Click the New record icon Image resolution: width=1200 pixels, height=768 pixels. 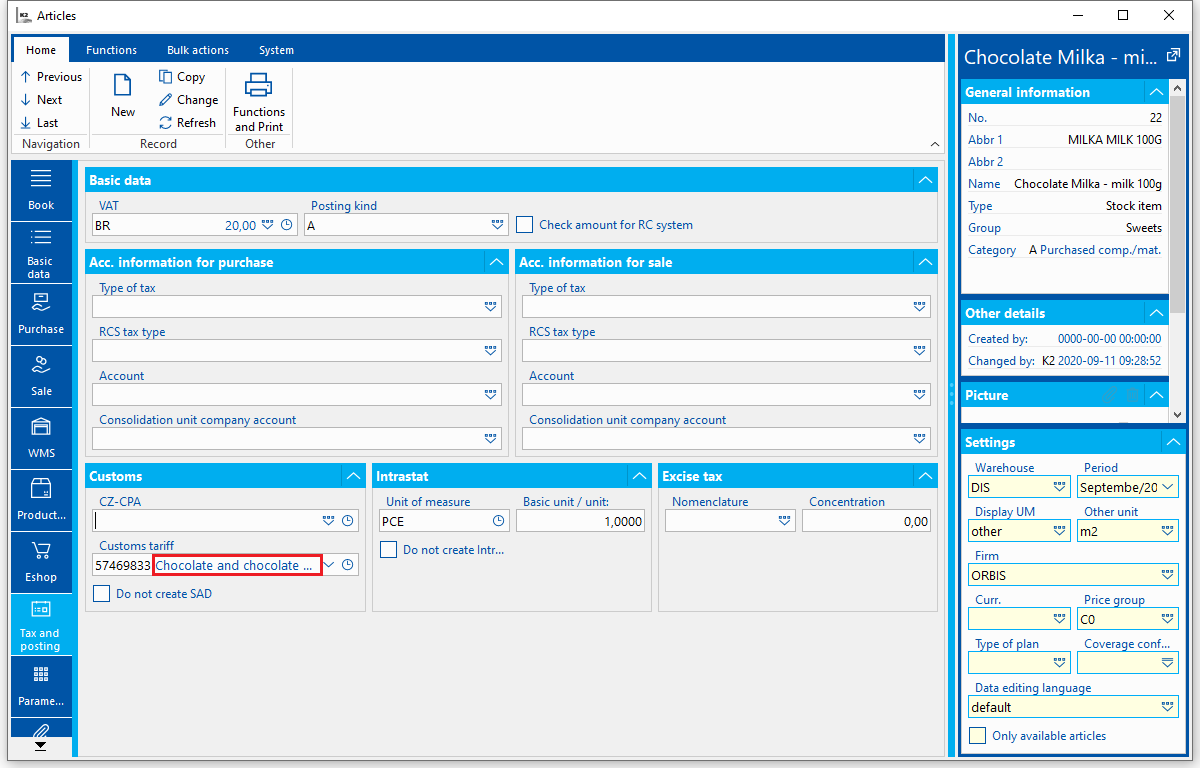[123, 87]
